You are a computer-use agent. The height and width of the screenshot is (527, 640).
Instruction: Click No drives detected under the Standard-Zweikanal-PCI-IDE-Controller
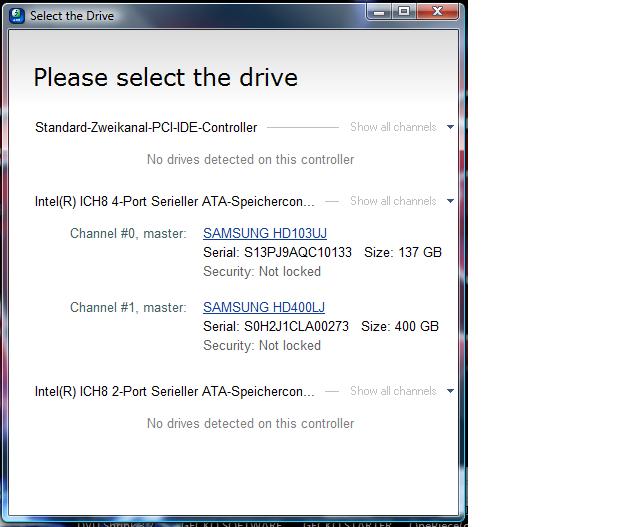(x=250, y=159)
